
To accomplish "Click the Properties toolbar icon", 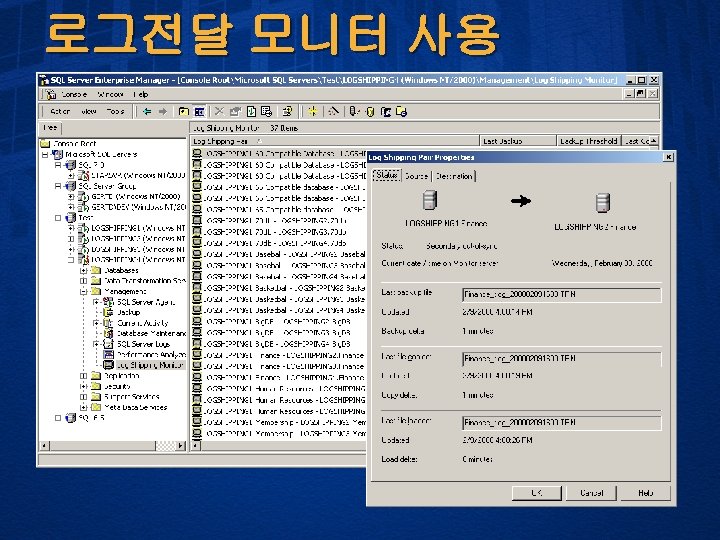I will click(x=236, y=111).
